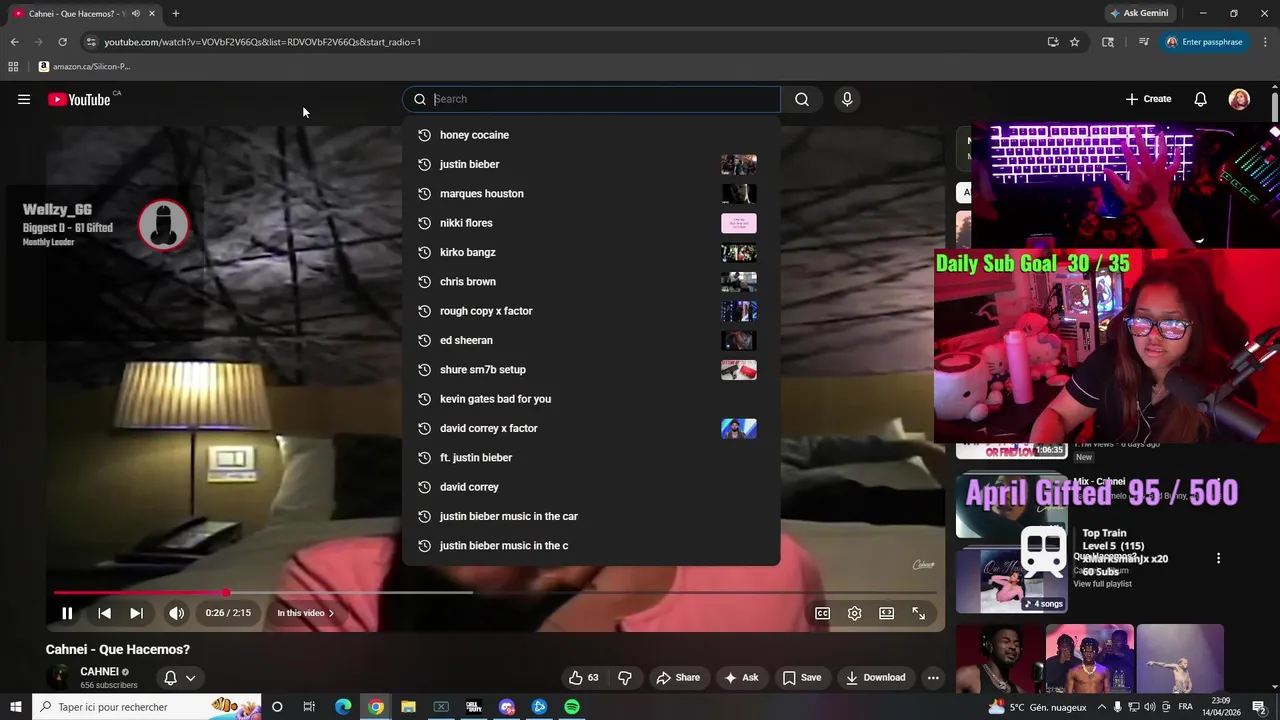
Task: Go to YouTube home via logo
Action: (x=79, y=99)
